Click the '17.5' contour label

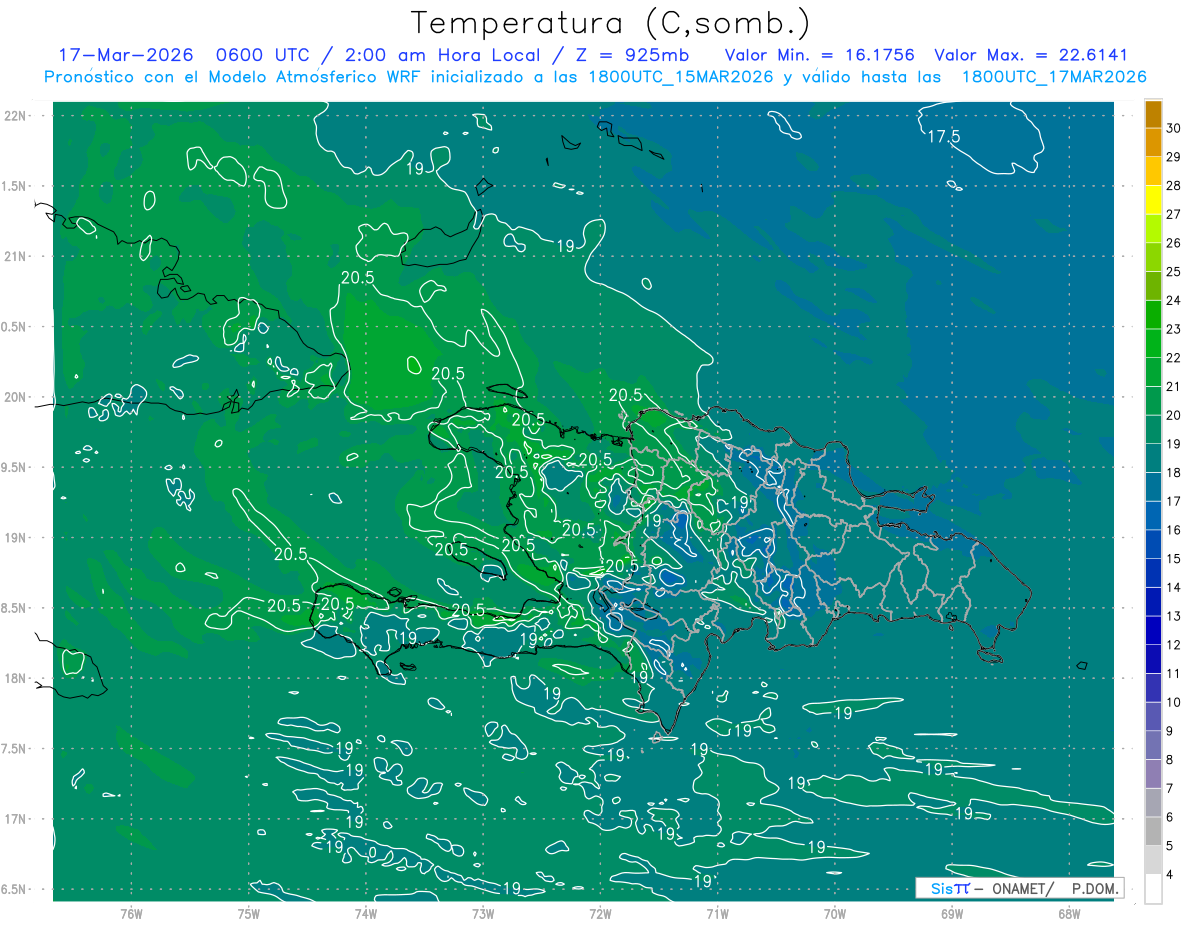tap(943, 137)
